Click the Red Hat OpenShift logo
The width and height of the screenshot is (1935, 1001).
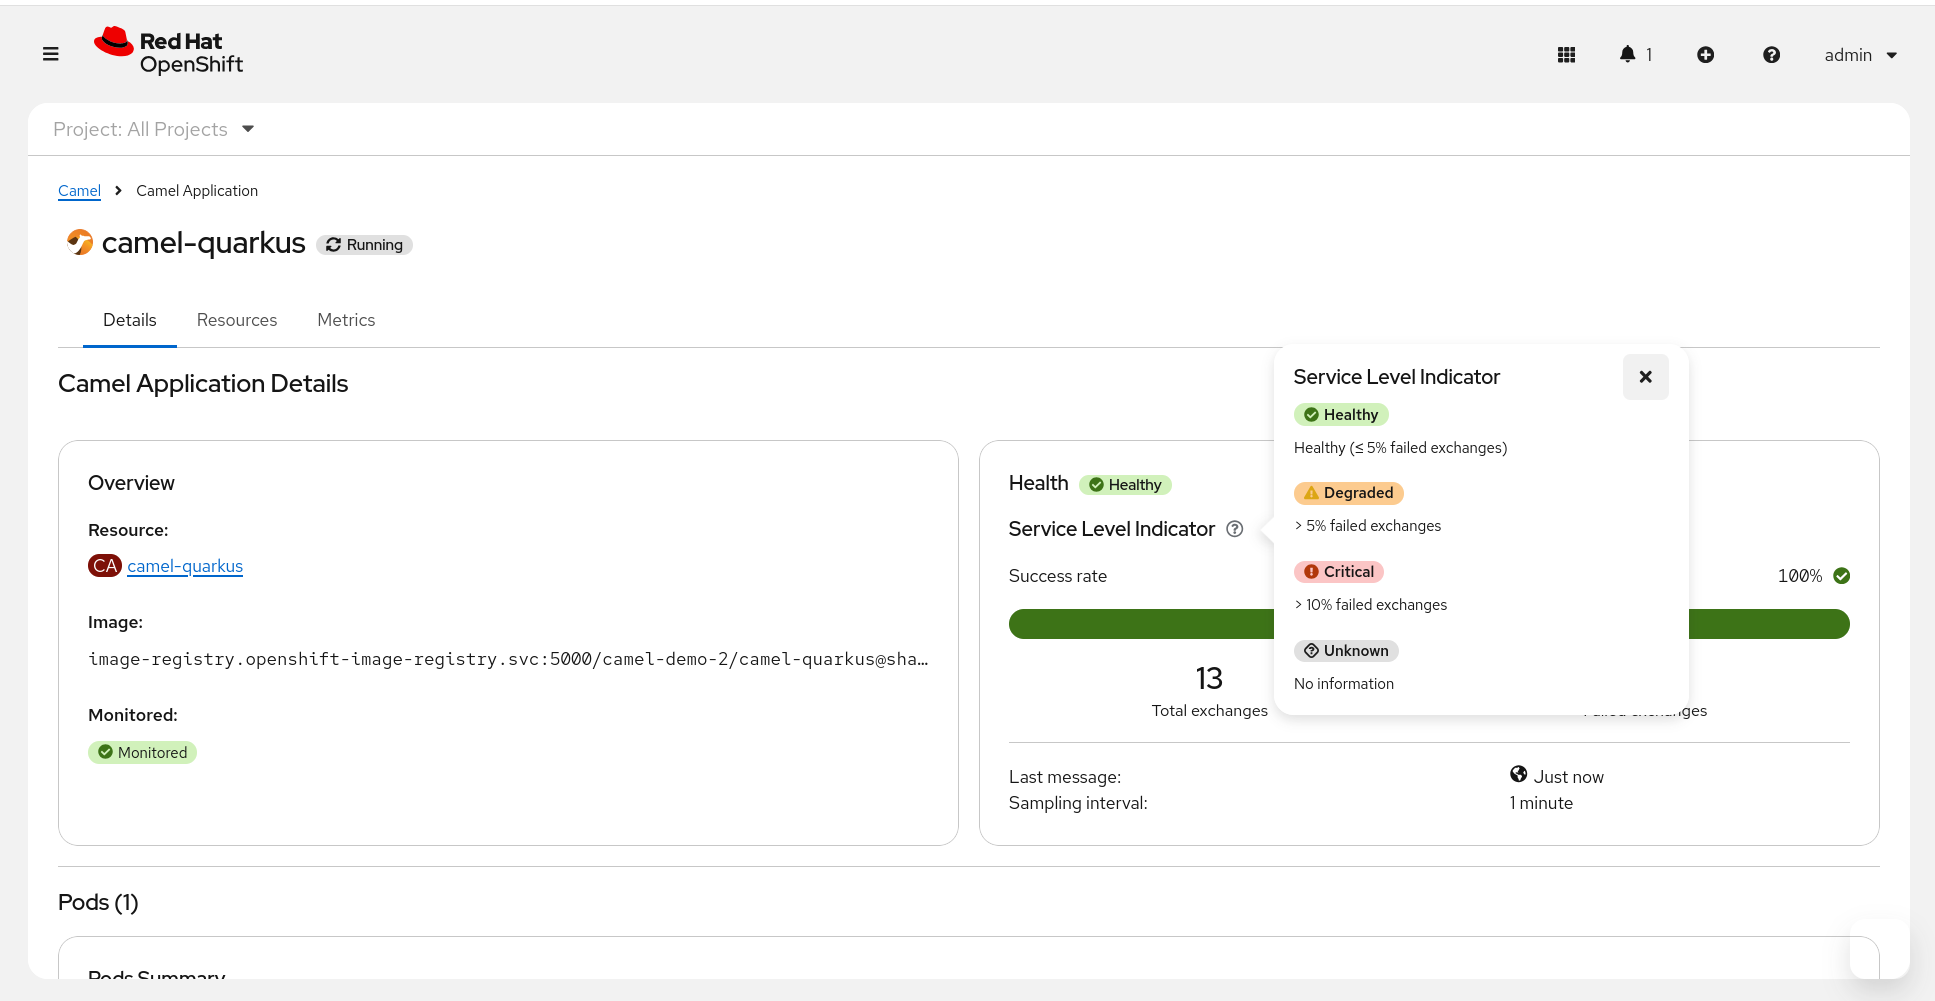point(169,52)
